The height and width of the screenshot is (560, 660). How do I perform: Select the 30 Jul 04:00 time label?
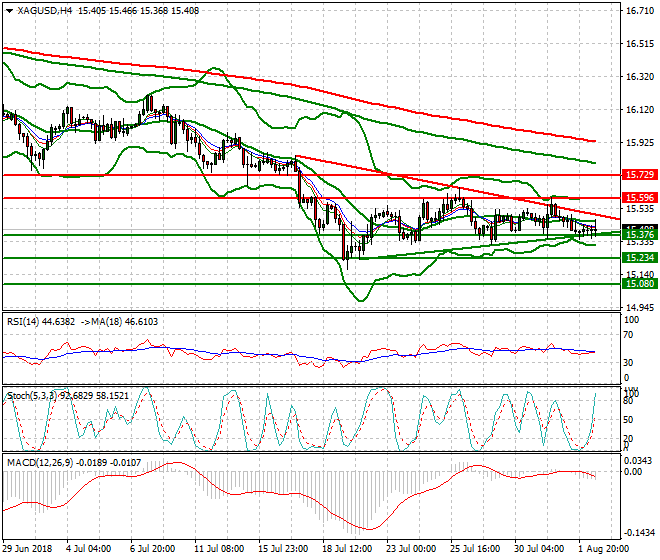539,549
